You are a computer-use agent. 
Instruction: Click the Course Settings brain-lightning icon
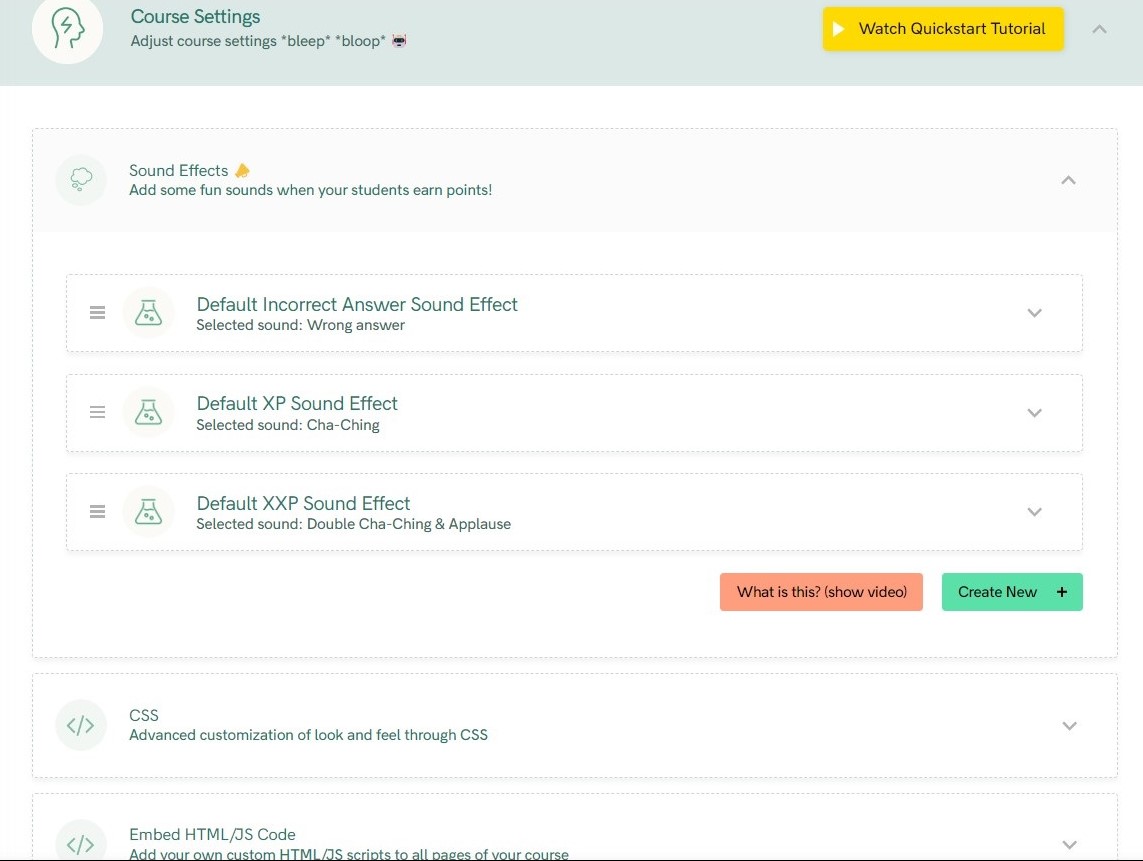(x=67, y=28)
